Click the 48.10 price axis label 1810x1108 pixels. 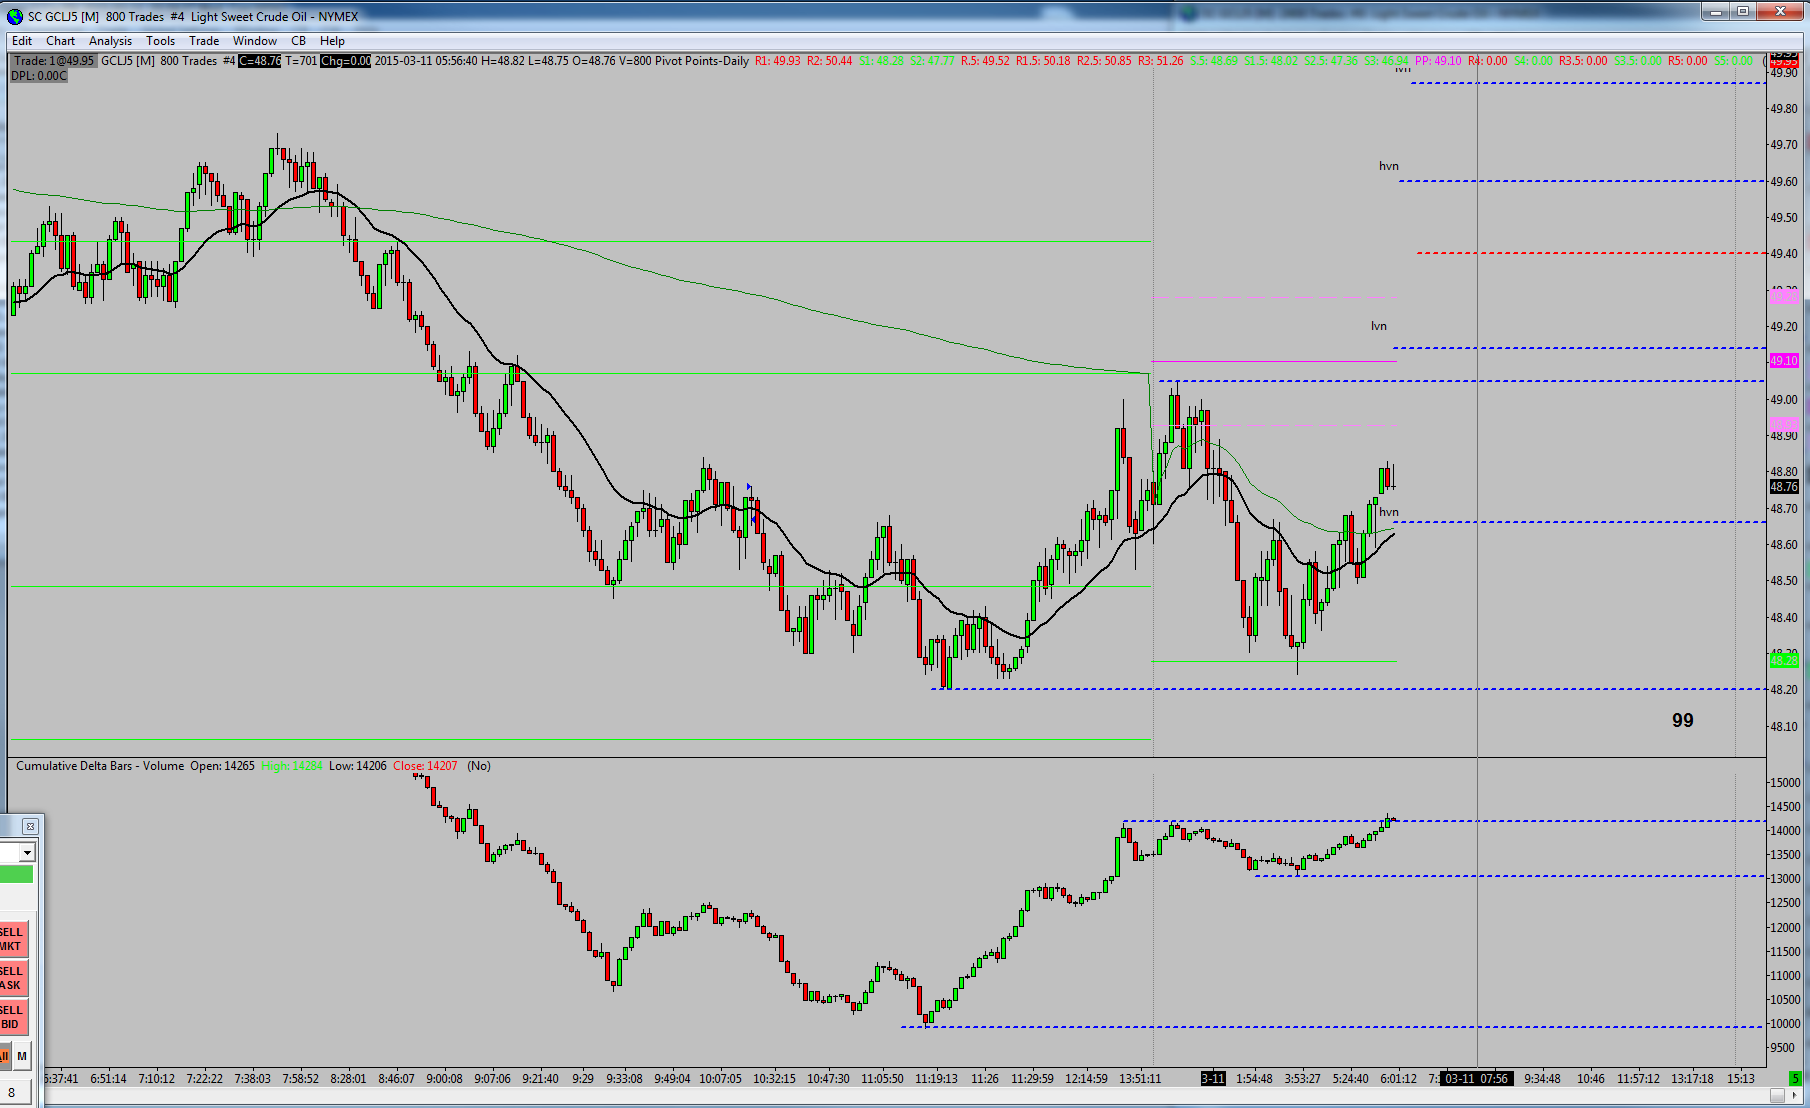1784,727
